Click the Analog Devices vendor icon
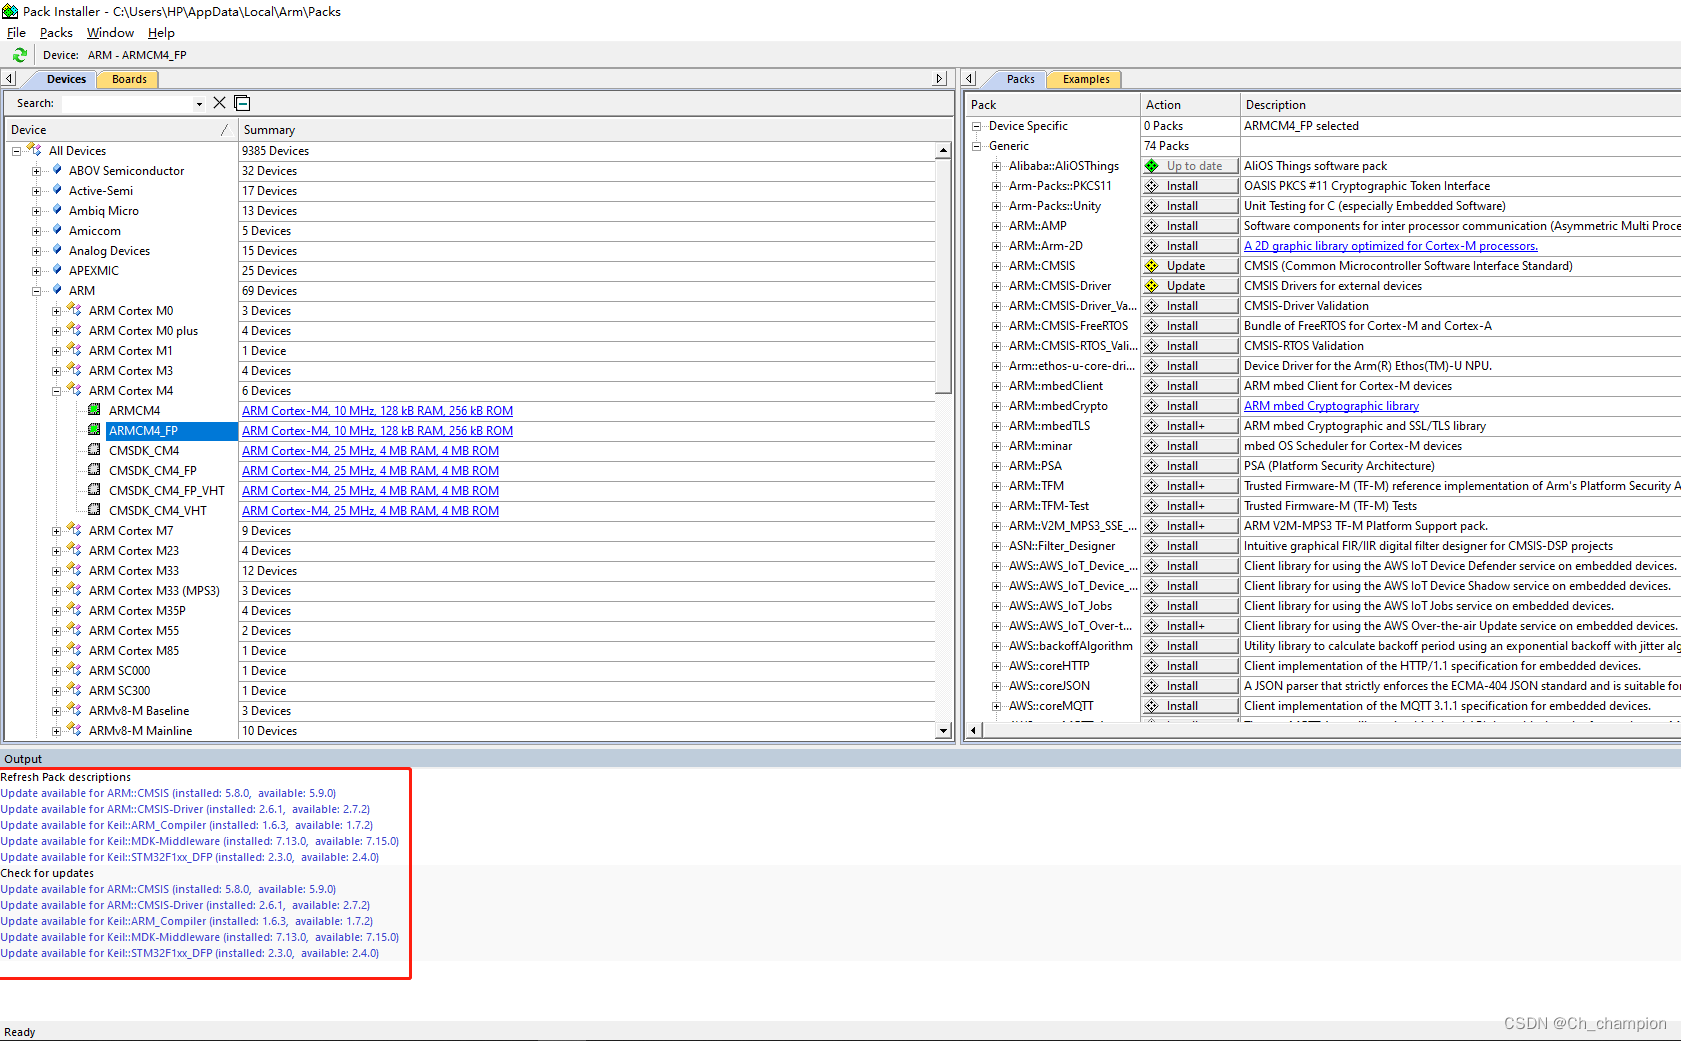Image resolution: width=1681 pixels, height=1041 pixels. click(x=57, y=250)
